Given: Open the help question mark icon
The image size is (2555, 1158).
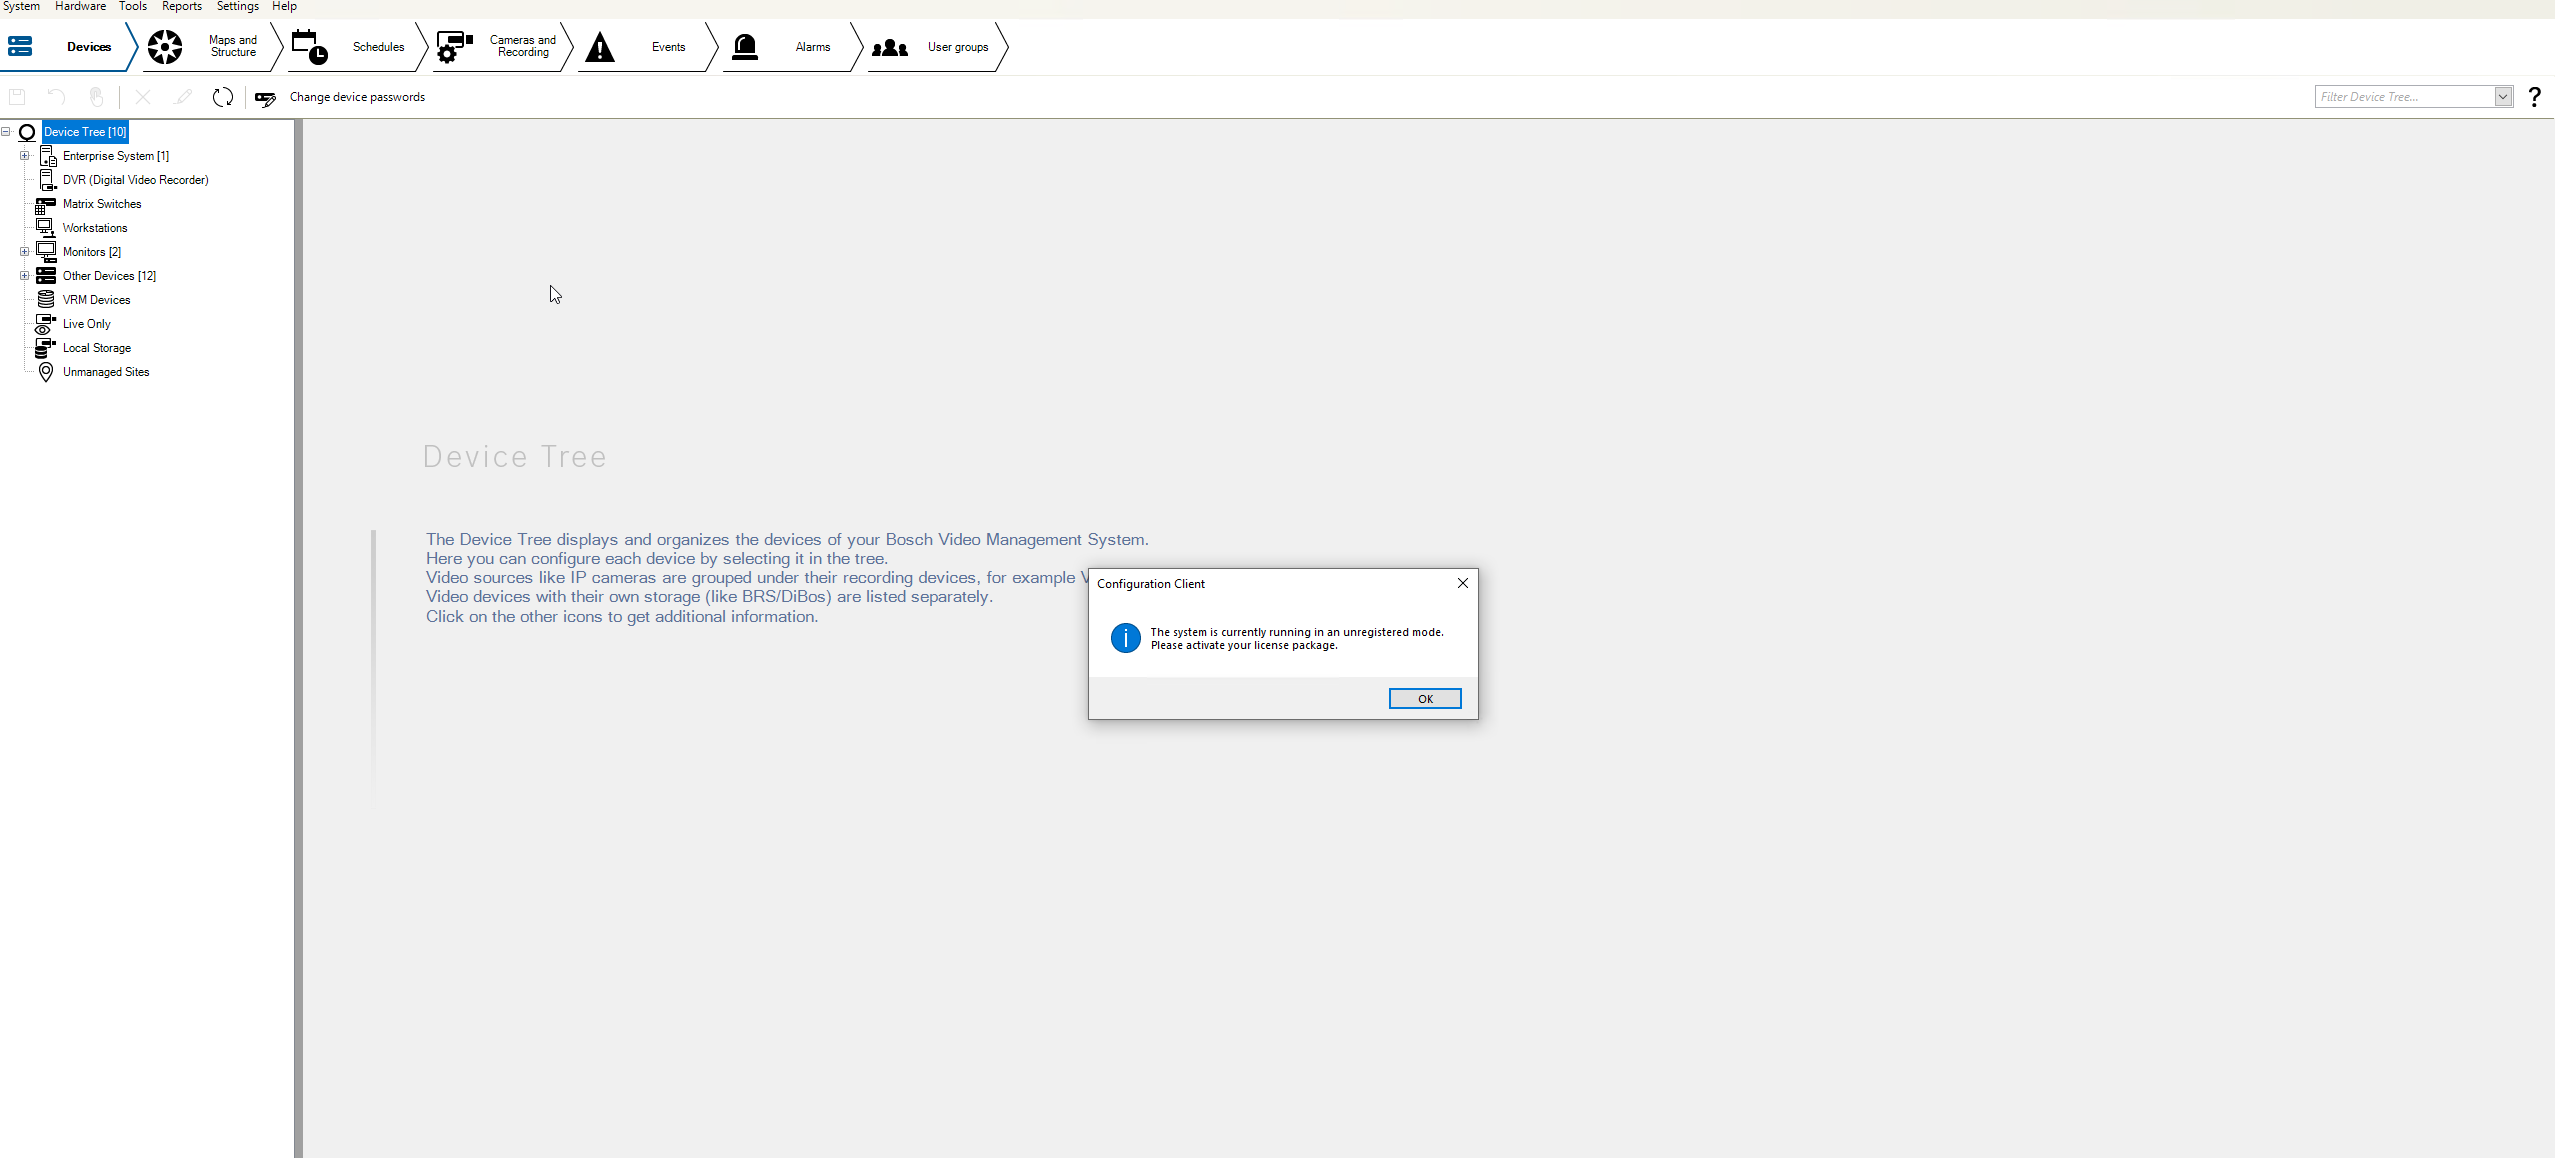Looking at the screenshot, I should (2534, 97).
